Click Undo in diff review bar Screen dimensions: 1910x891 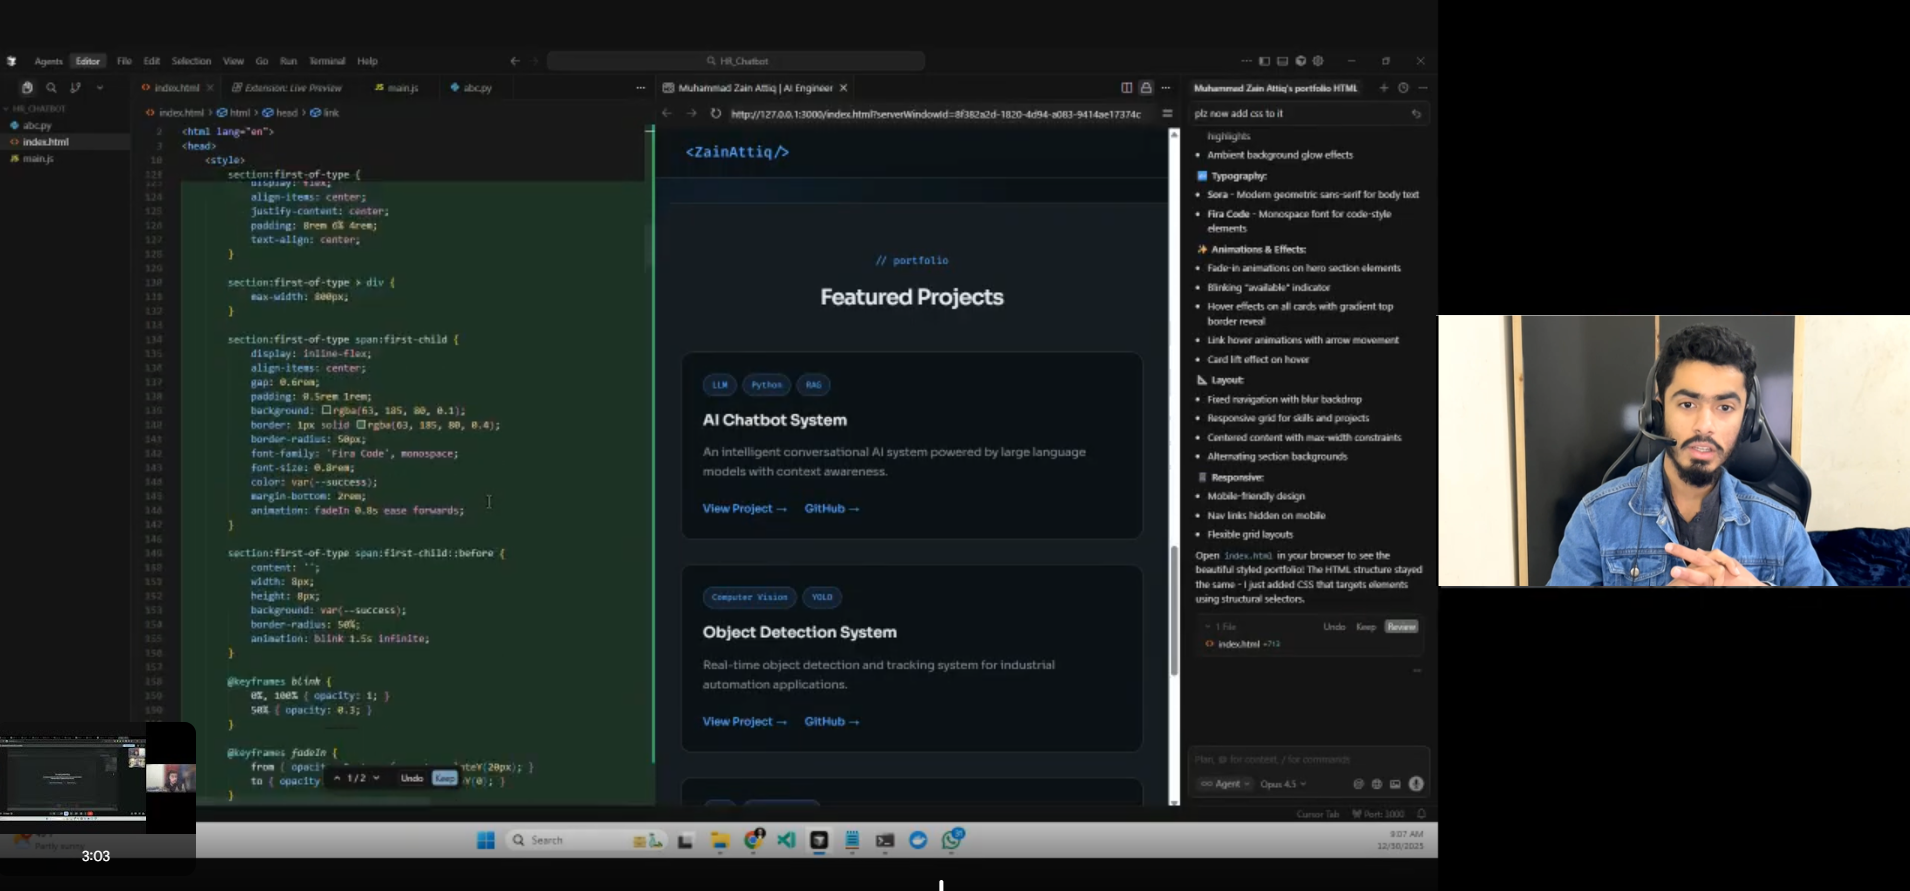(x=411, y=778)
